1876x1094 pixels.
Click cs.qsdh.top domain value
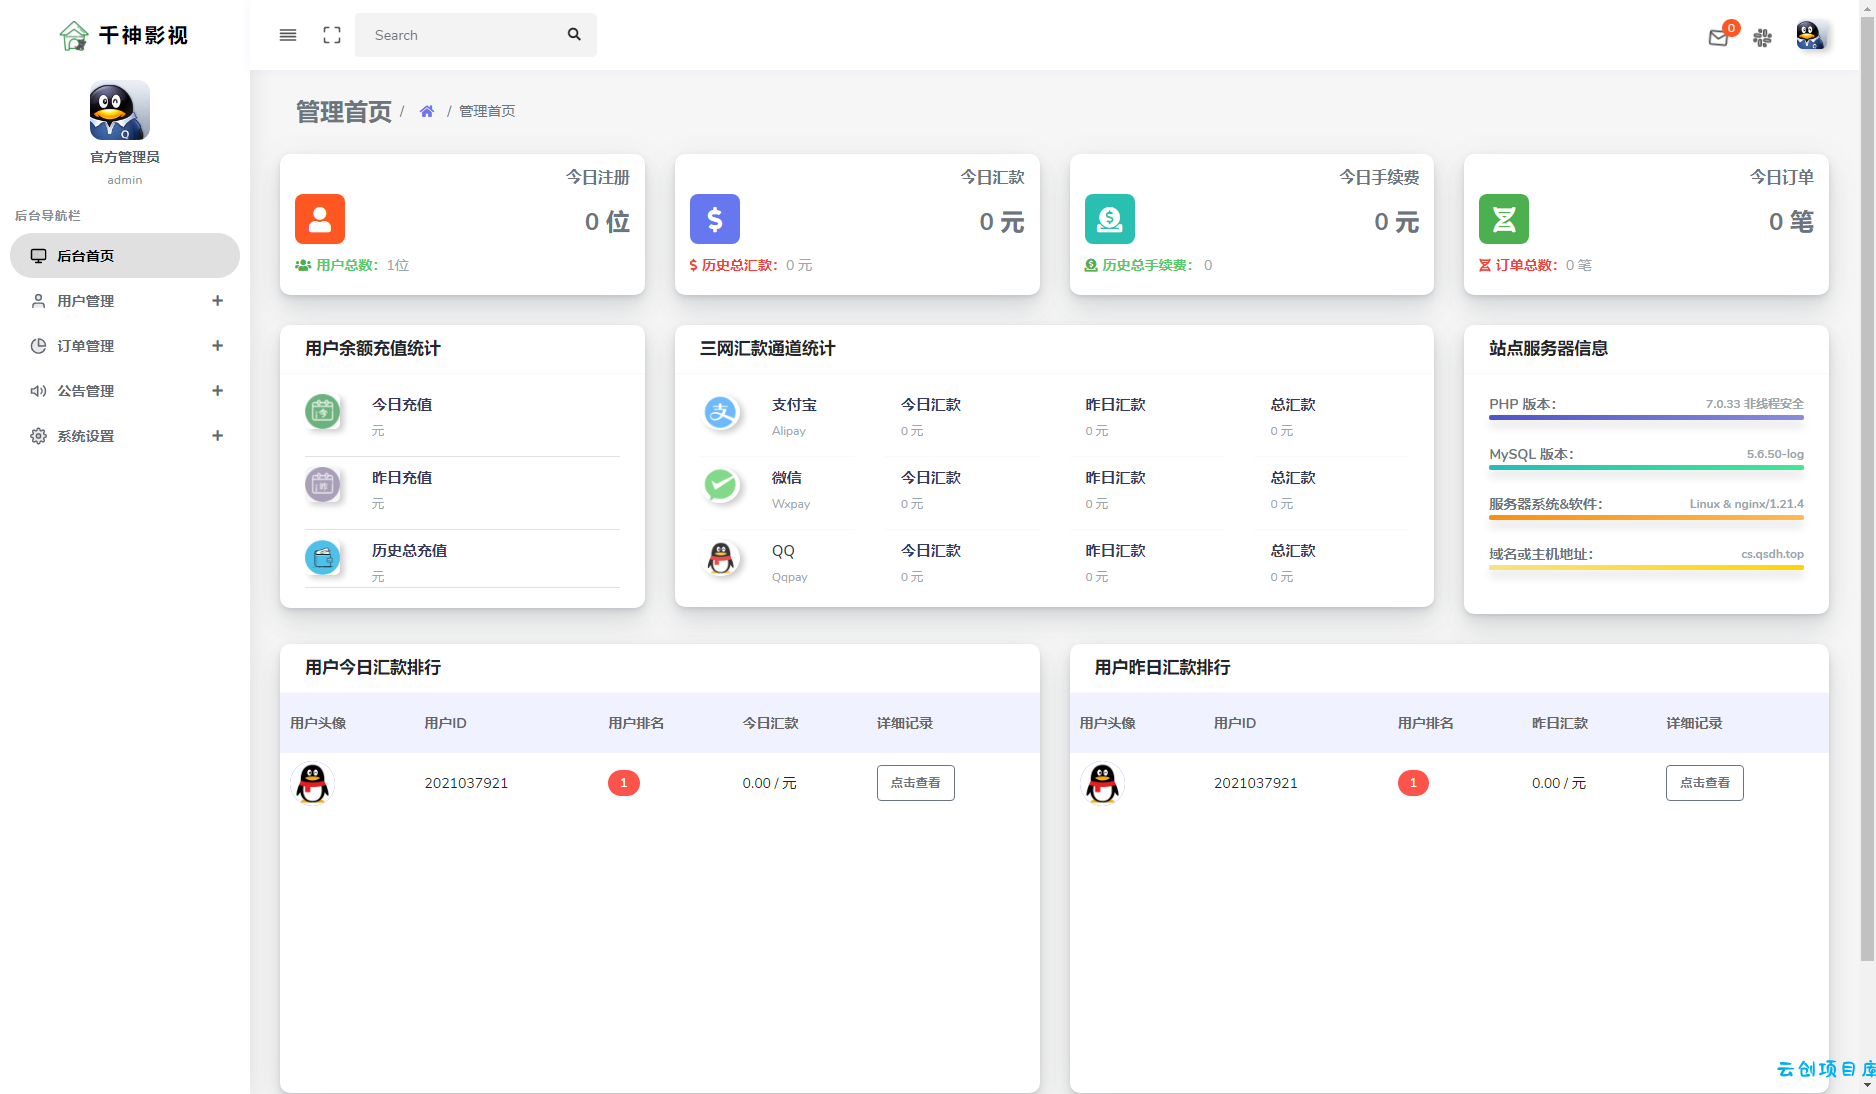tap(1772, 554)
